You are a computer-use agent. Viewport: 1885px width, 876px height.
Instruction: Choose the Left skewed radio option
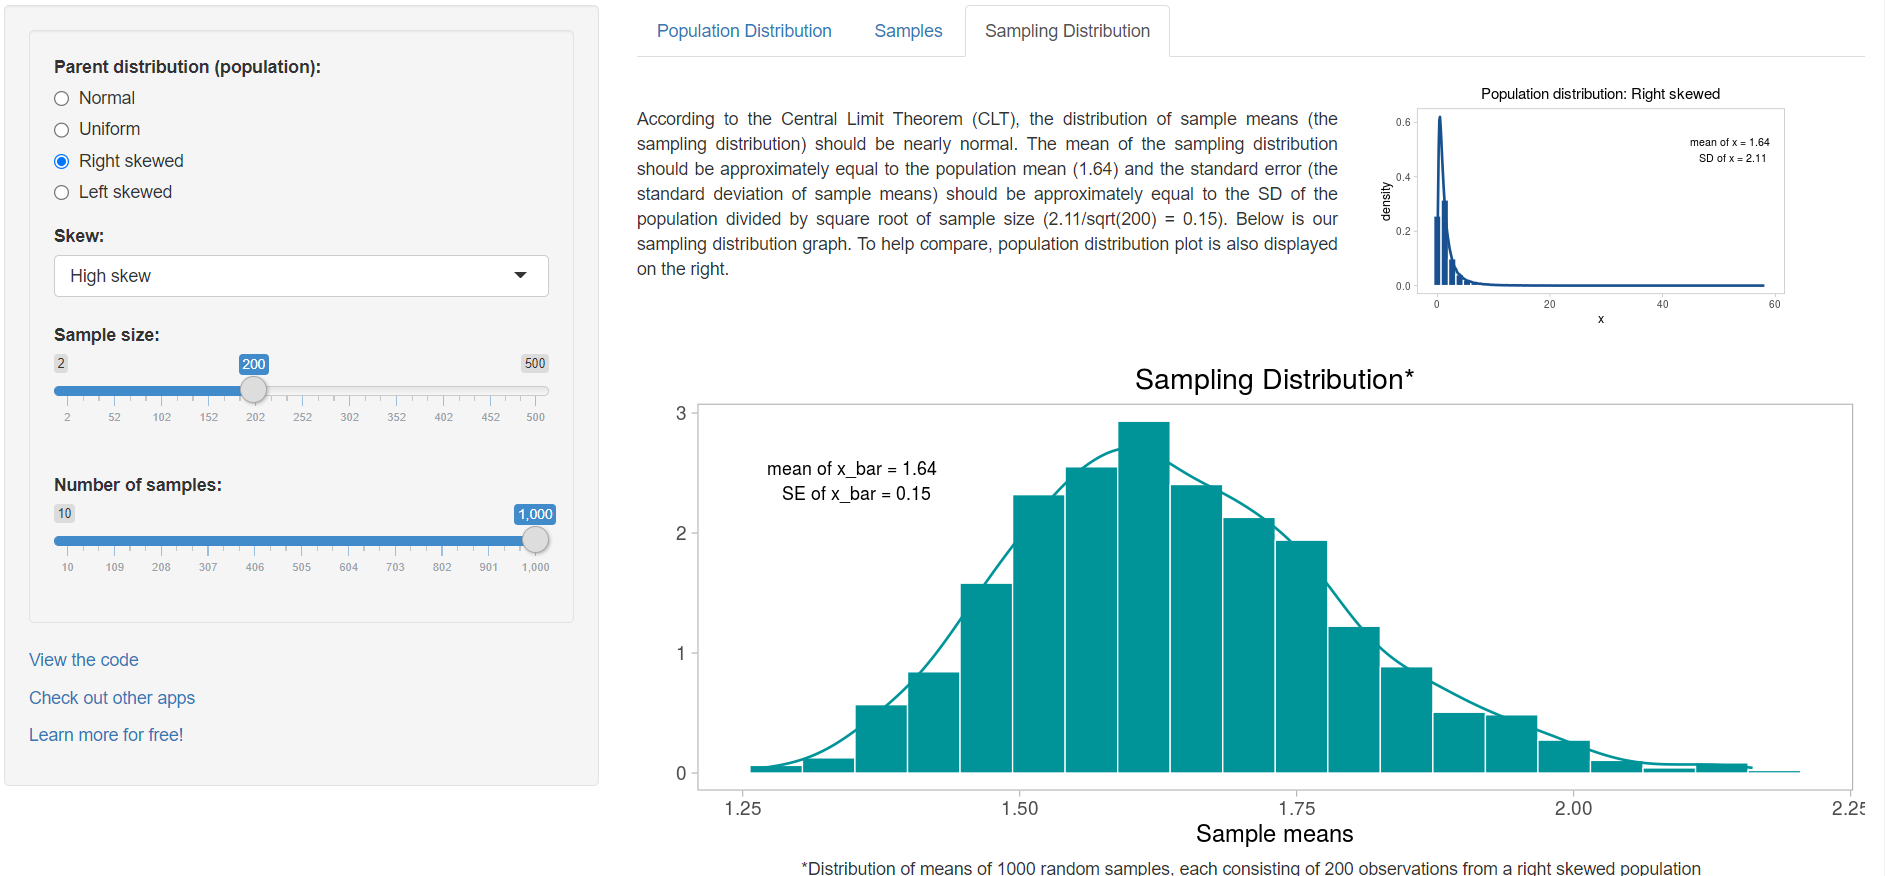click(62, 193)
